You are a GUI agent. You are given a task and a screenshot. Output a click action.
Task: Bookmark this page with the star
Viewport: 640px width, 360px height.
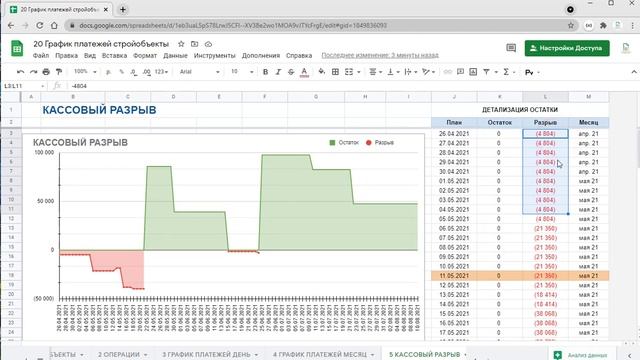(x=571, y=25)
